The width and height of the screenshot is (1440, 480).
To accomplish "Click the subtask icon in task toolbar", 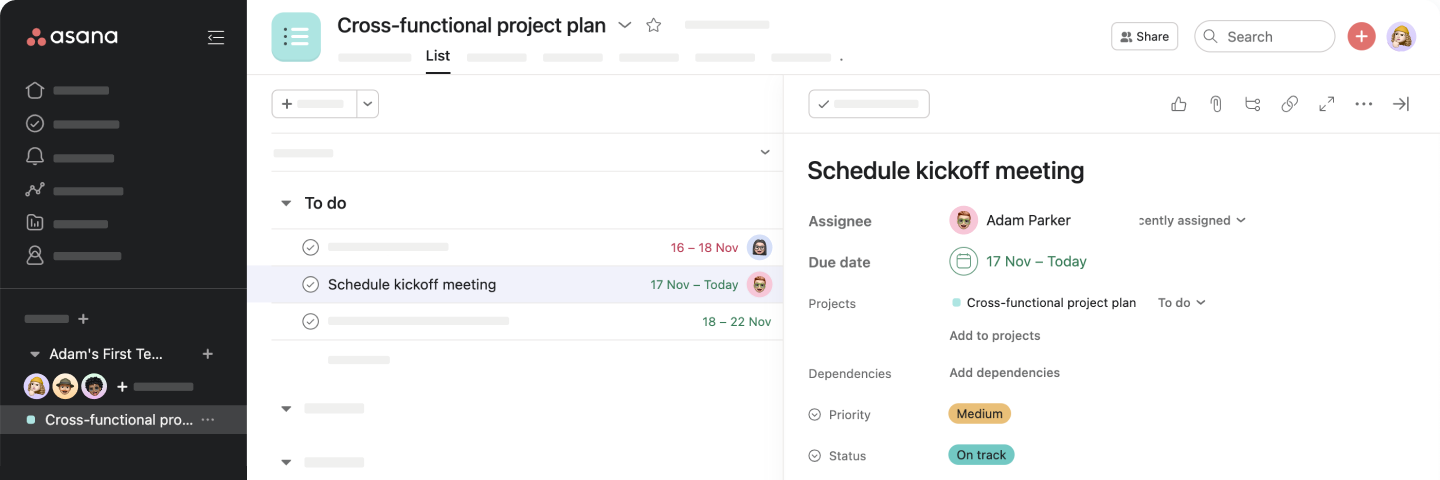I will pyautogui.click(x=1252, y=104).
